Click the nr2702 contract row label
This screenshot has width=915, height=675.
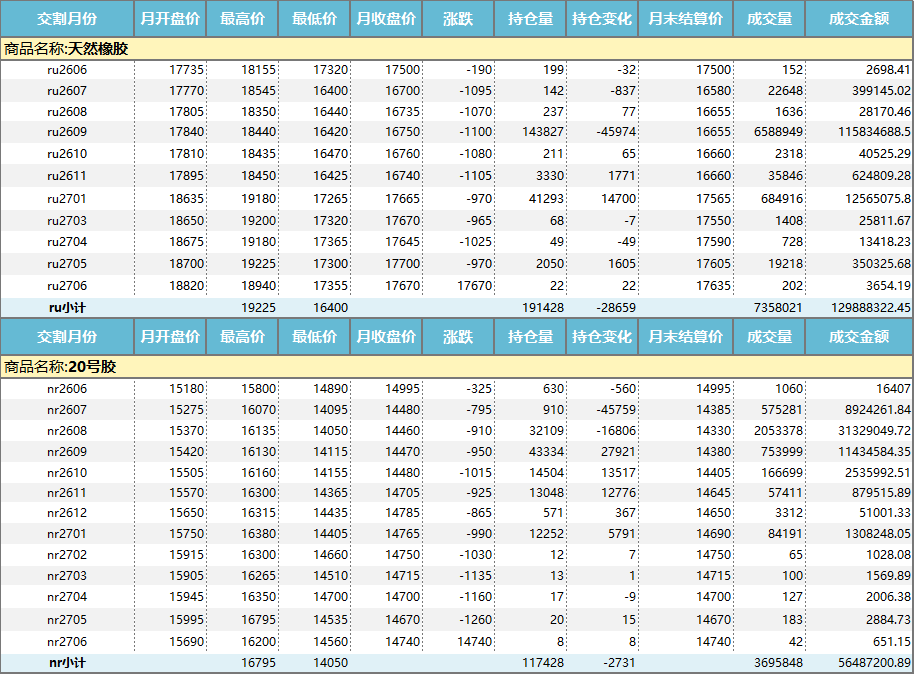tap(67, 555)
